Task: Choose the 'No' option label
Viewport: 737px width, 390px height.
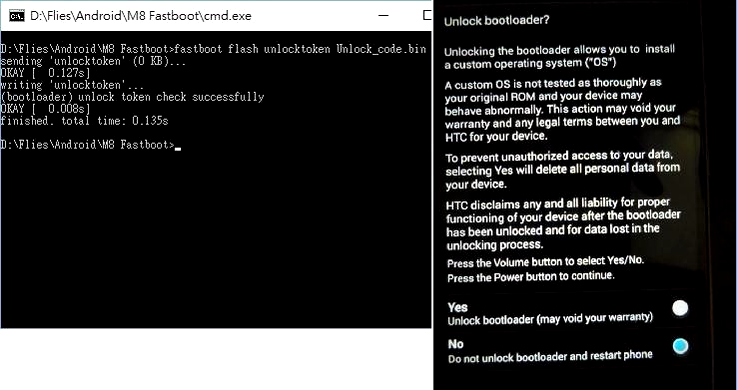Action: 455,344
